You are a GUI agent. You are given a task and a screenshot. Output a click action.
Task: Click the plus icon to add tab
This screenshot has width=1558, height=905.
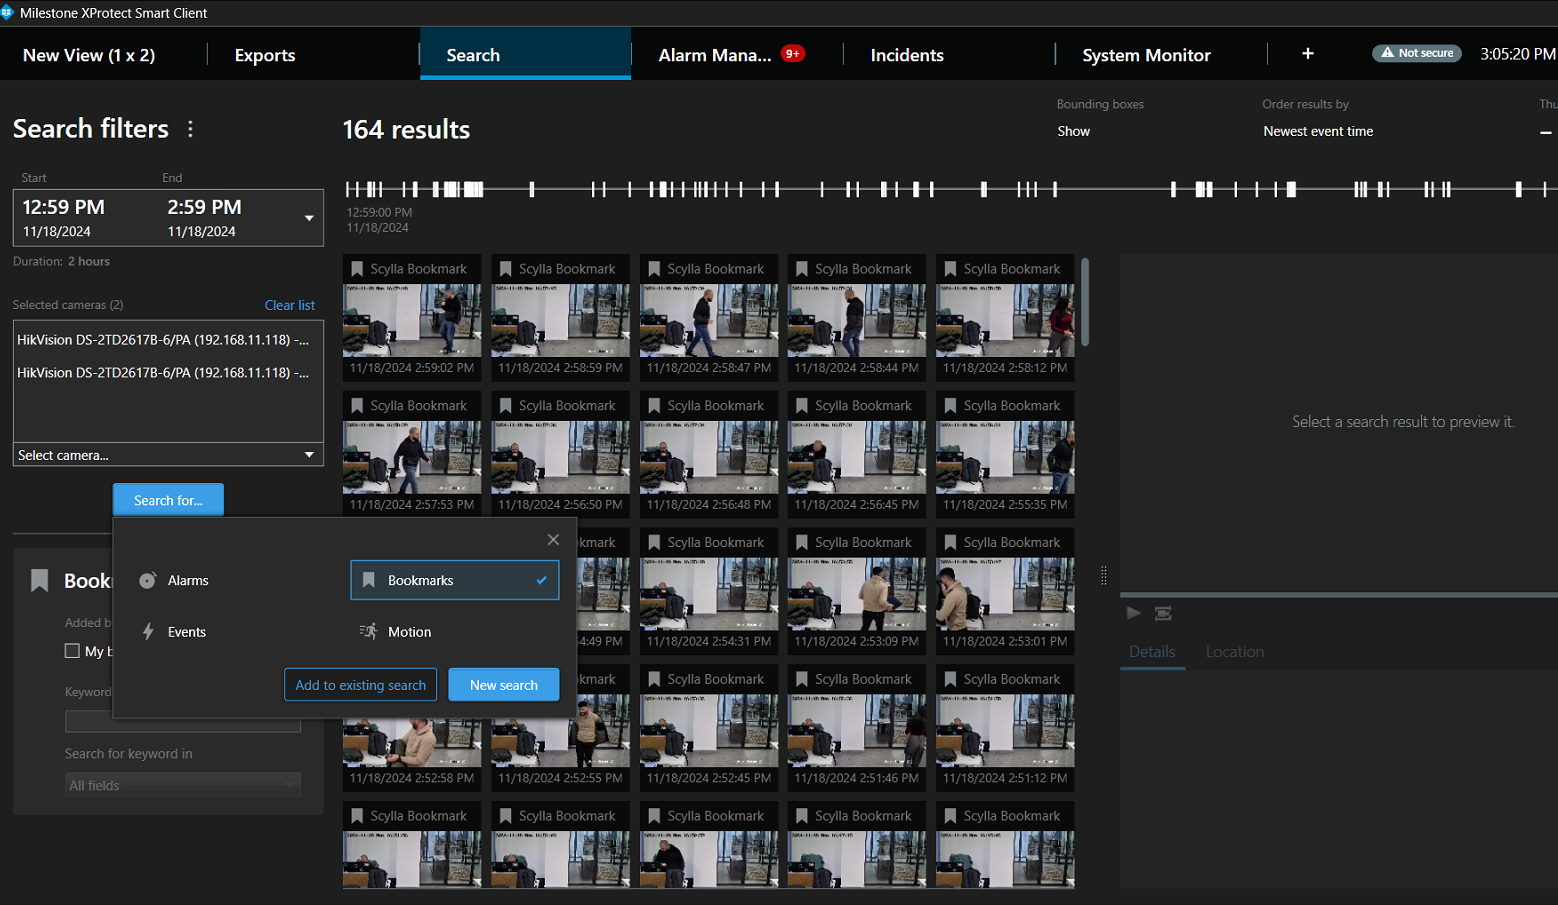click(1307, 54)
